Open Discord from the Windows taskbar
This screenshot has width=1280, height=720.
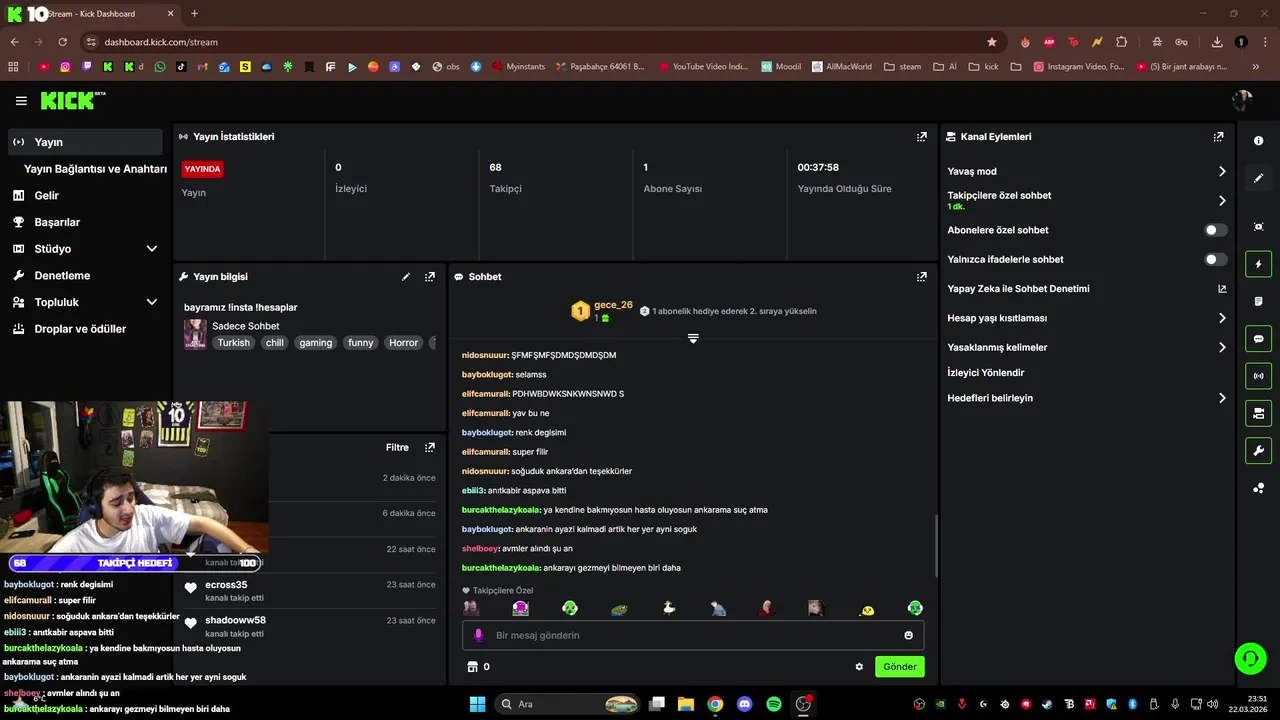point(744,704)
